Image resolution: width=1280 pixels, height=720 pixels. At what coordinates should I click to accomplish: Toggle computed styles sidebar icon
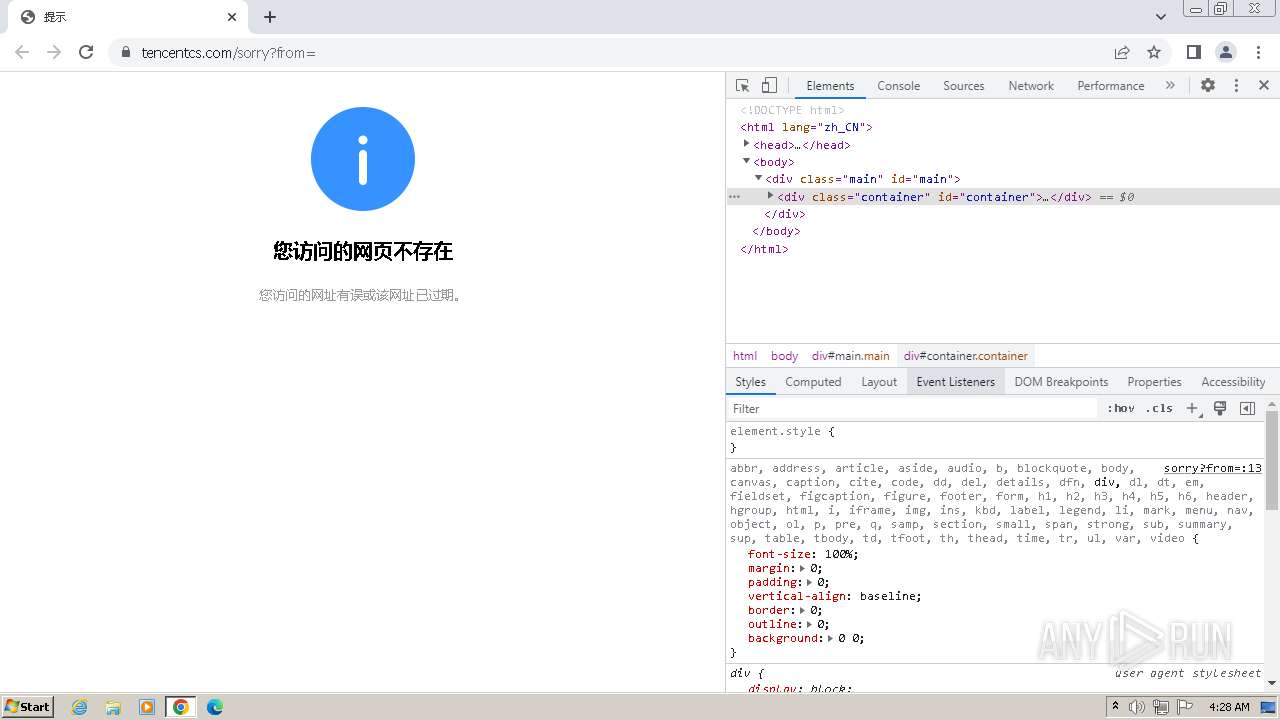[x=1247, y=408]
